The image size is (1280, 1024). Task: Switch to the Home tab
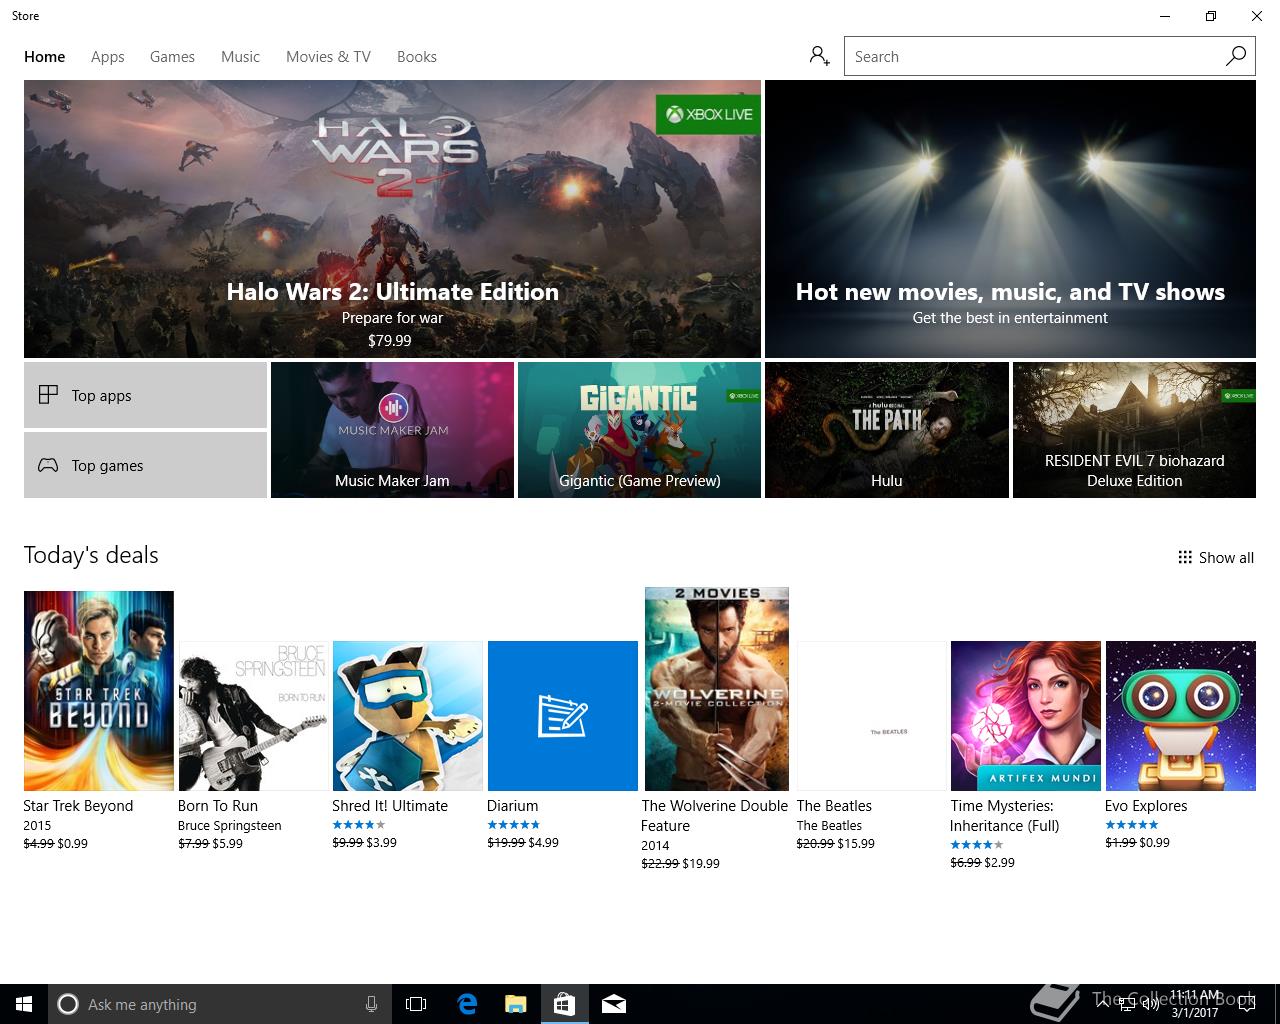coord(45,56)
